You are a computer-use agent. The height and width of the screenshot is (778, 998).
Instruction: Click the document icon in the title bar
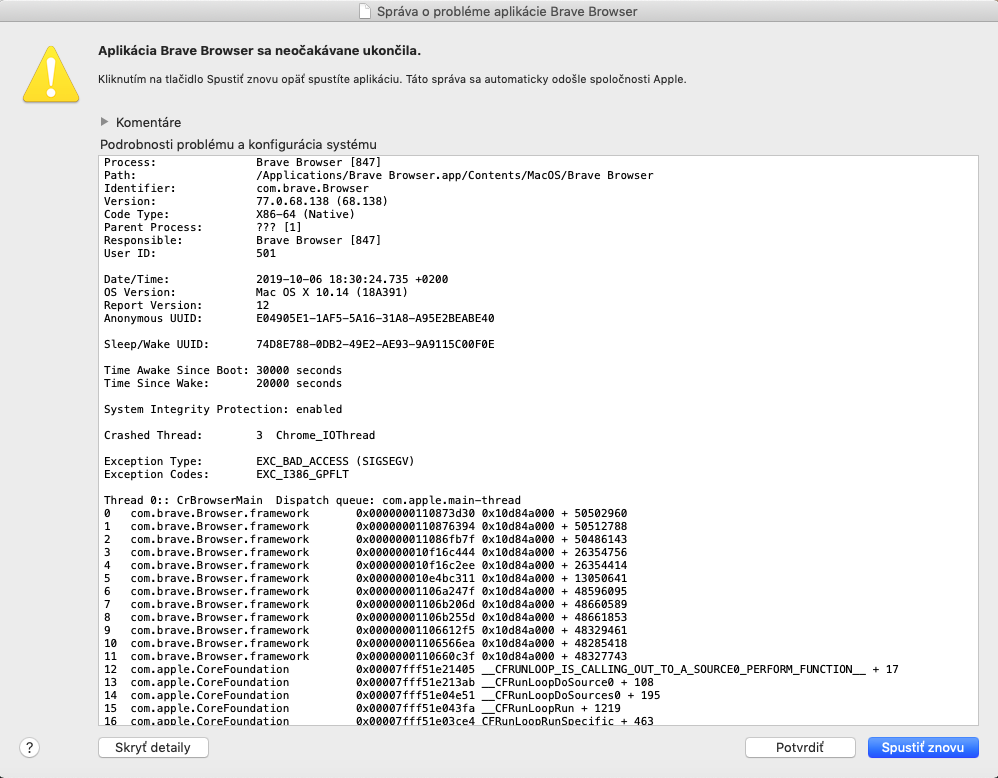365,11
